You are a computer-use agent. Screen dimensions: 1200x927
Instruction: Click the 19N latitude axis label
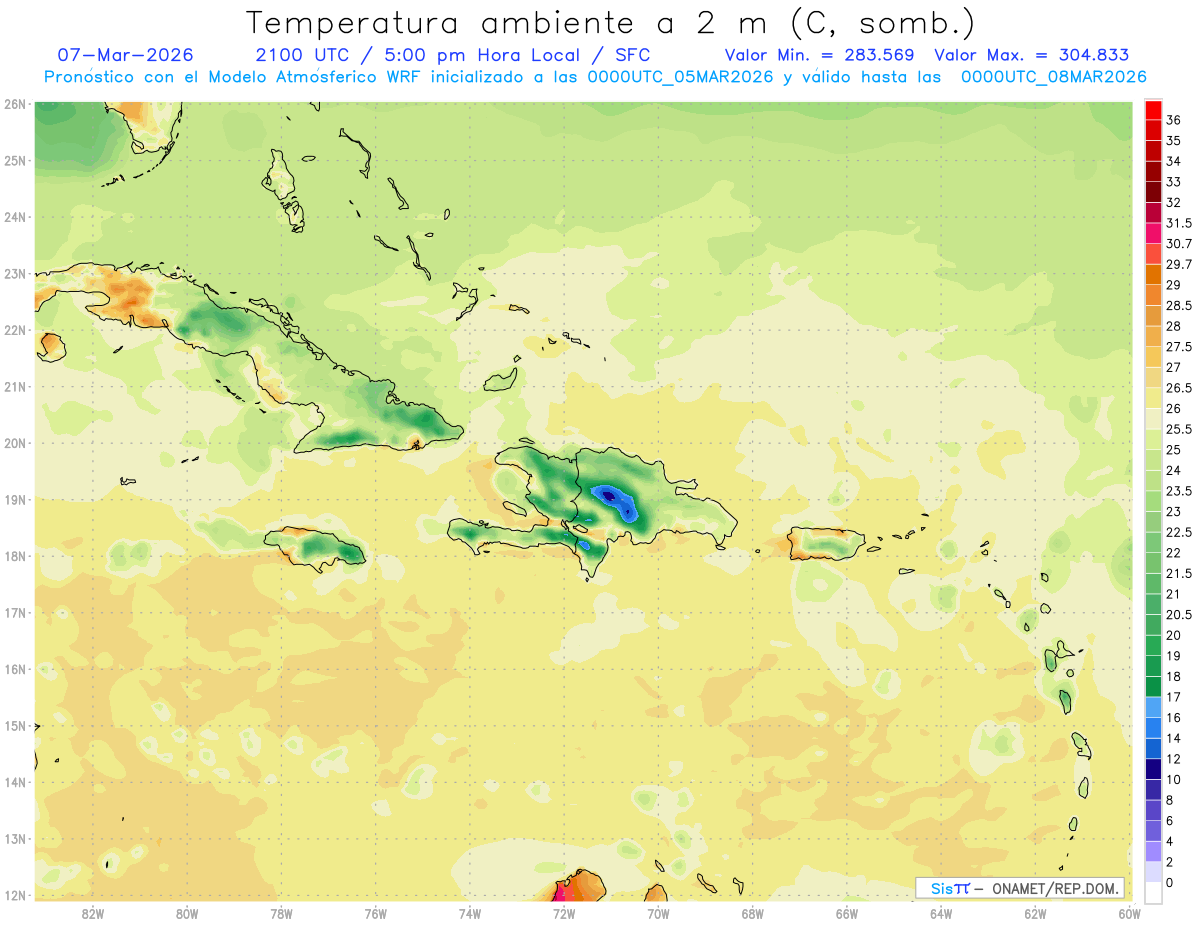tap(15, 499)
